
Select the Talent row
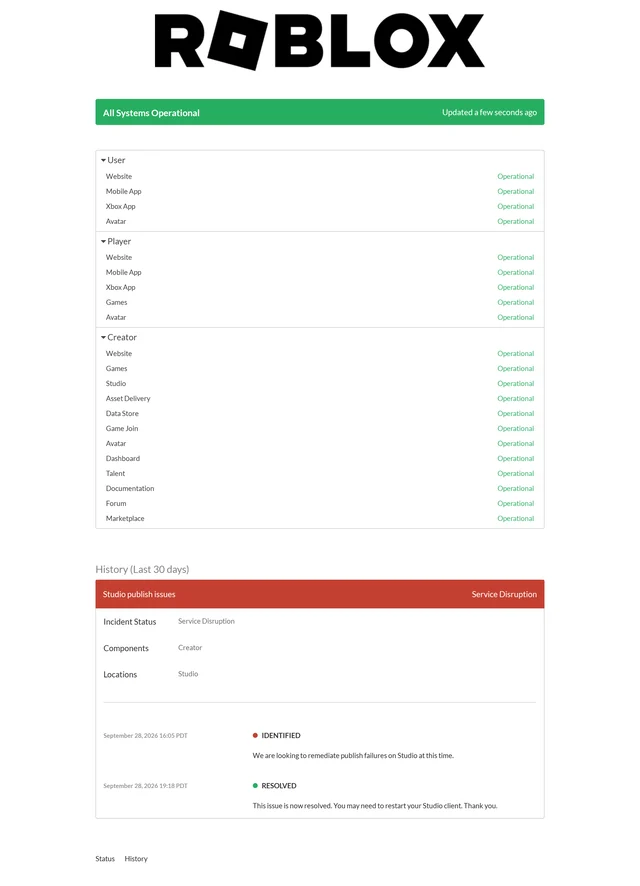[x=320, y=474]
